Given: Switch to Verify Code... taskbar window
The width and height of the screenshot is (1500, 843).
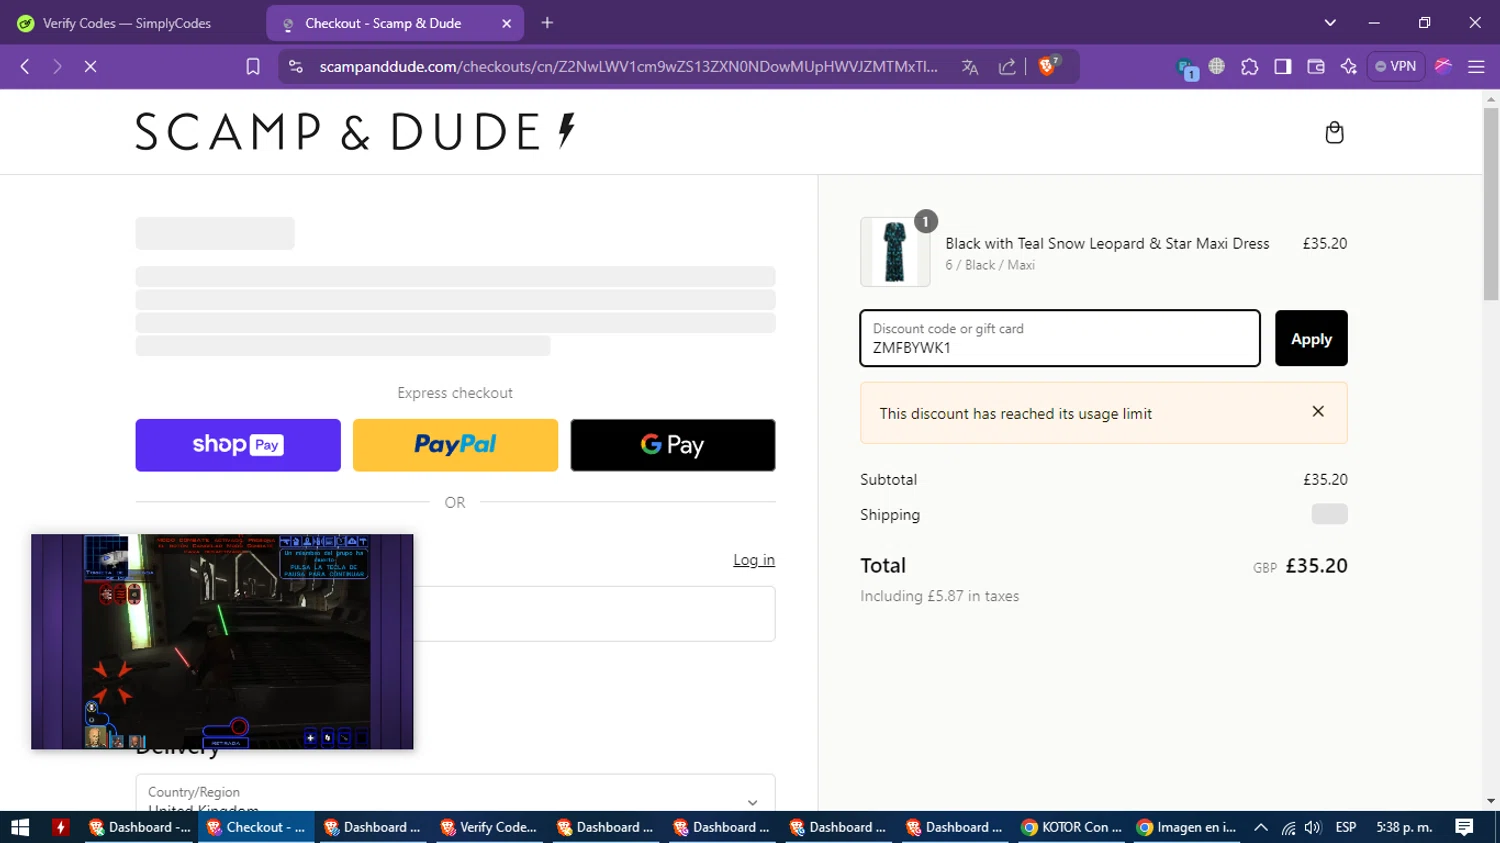Looking at the screenshot, I should [x=489, y=827].
